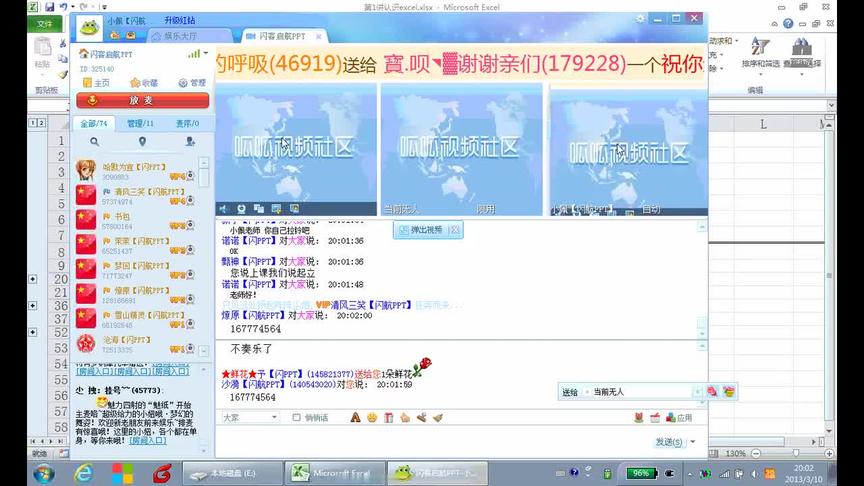Click the search users magnifier icon
The width and height of the screenshot is (864, 486).
(94, 142)
